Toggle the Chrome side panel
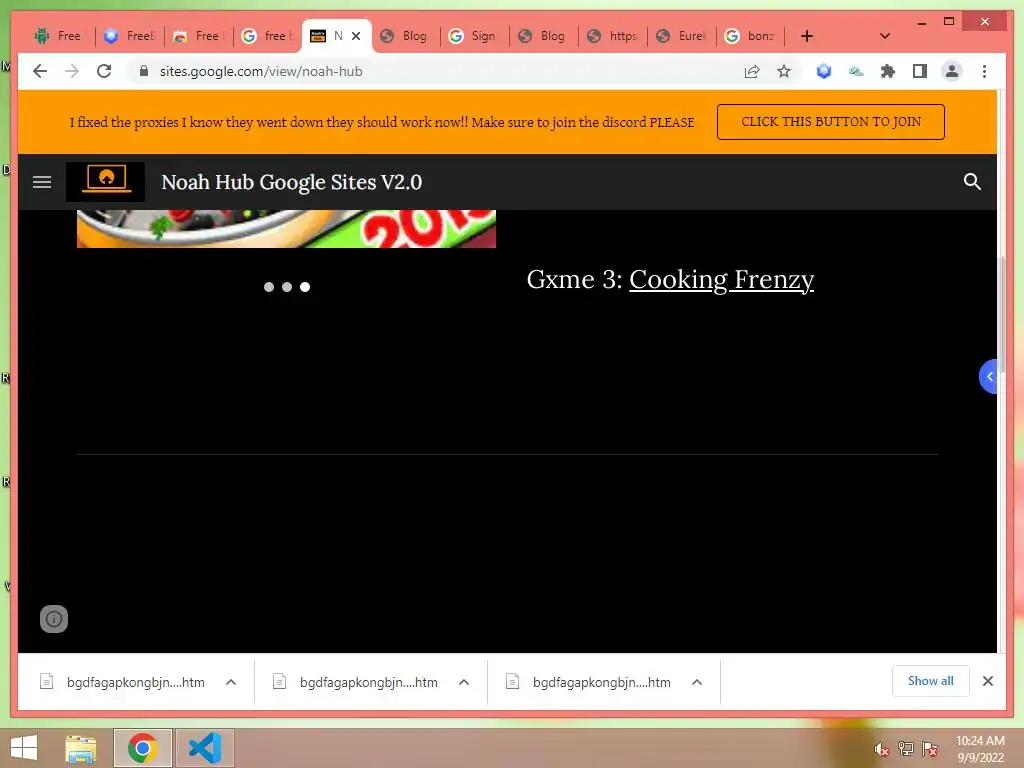1024x768 pixels. 920,71
